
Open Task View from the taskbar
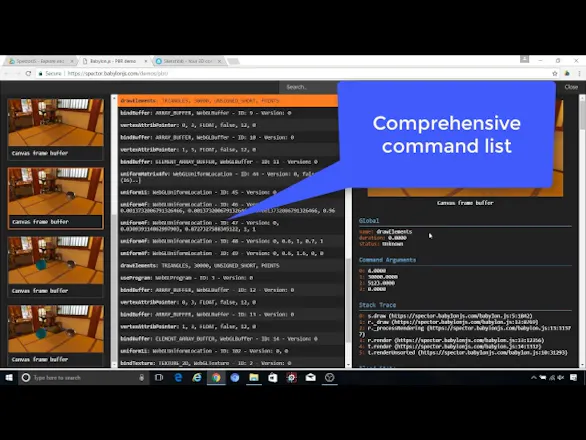[159, 378]
